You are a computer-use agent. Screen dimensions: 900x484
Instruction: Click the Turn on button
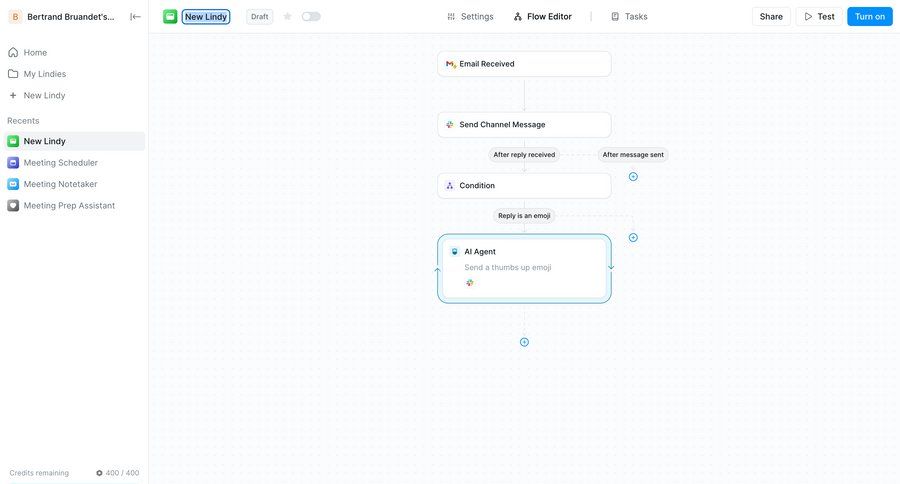coord(870,17)
